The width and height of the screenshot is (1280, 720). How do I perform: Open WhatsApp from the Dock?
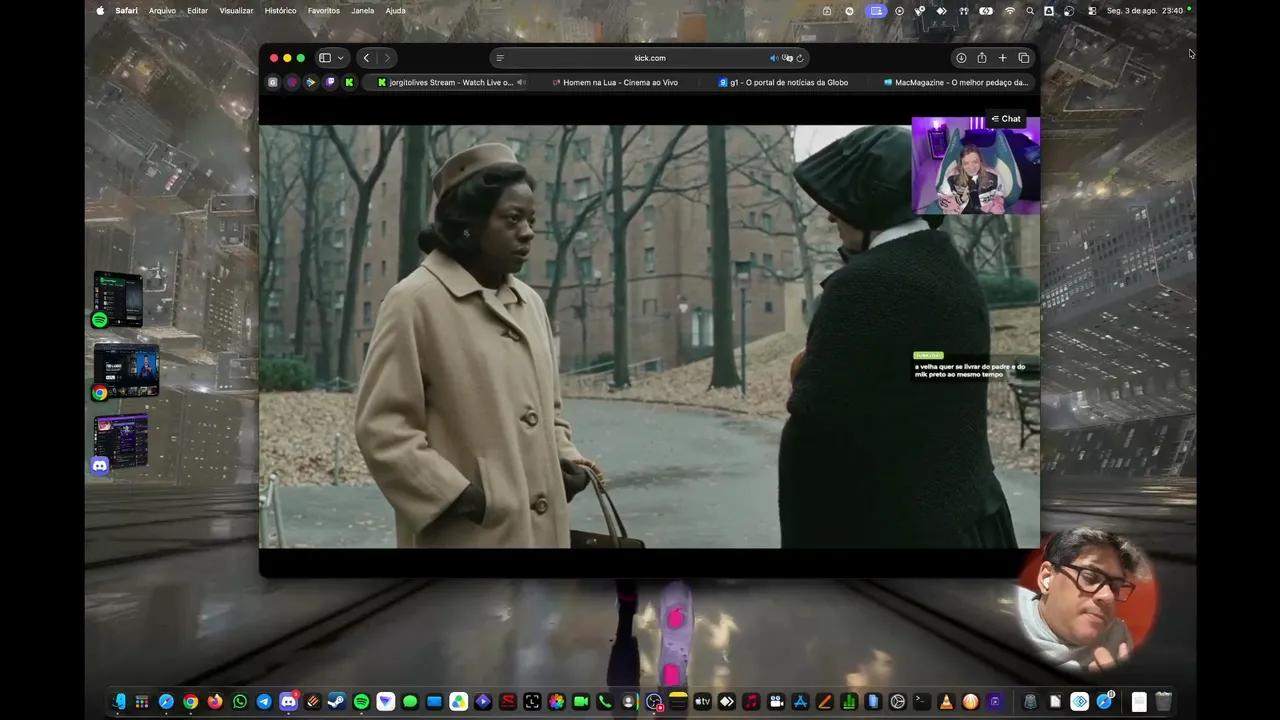coord(240,702)
